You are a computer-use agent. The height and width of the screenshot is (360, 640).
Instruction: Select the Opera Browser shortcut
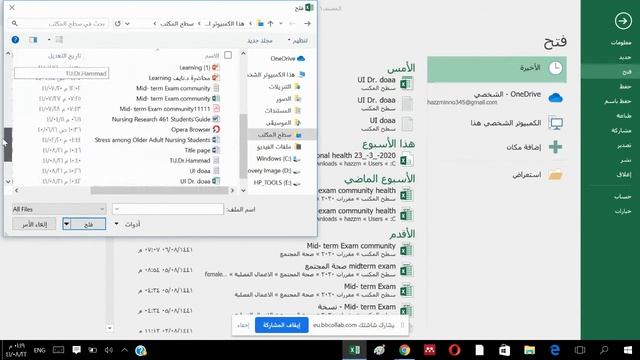196,129
